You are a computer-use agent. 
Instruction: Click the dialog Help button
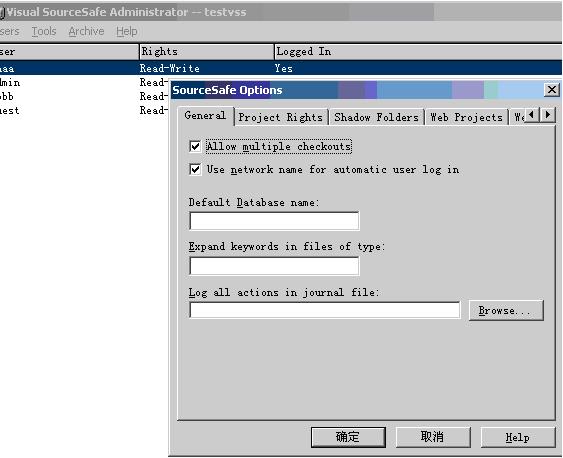518,437
